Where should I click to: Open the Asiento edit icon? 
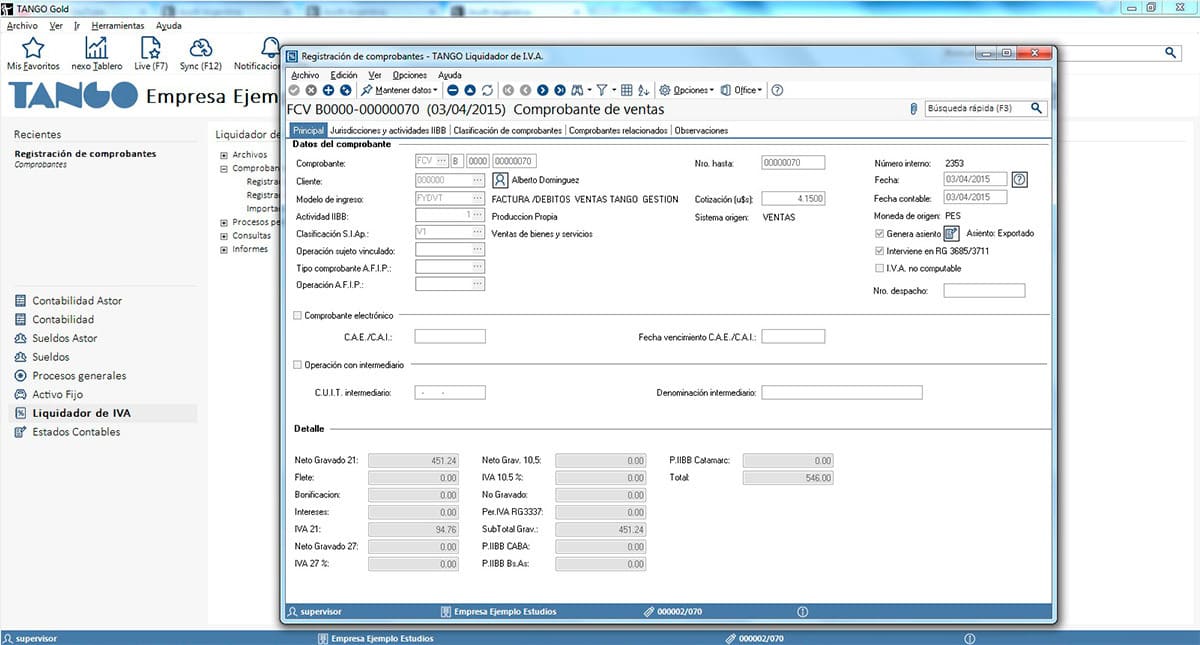coord(952,233)
